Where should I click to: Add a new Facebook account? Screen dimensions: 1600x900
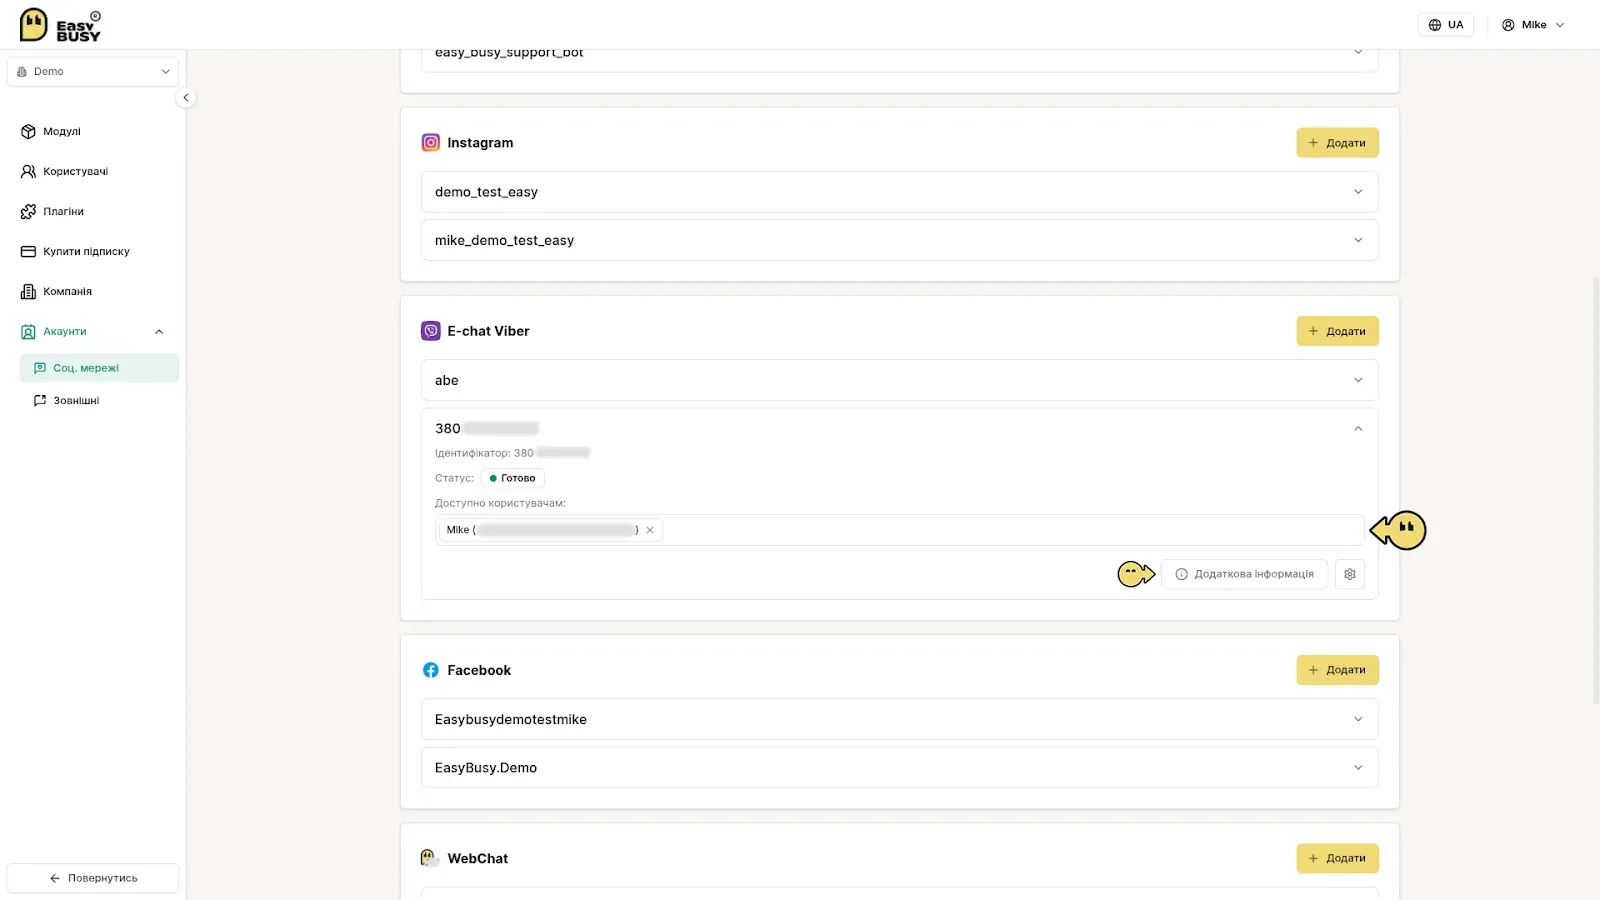1337,670
